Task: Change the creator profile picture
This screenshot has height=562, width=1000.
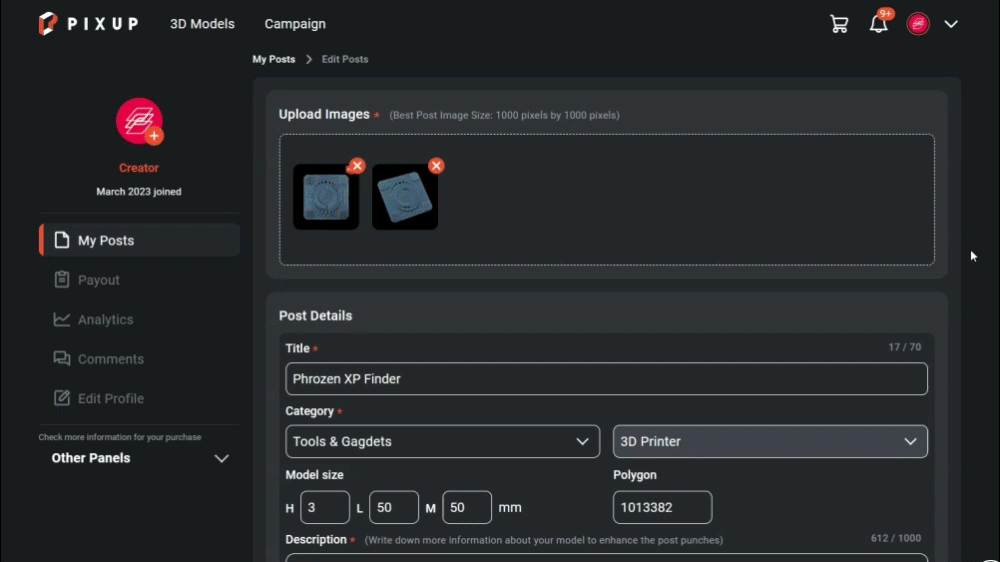Action: (x=138, y=121)
